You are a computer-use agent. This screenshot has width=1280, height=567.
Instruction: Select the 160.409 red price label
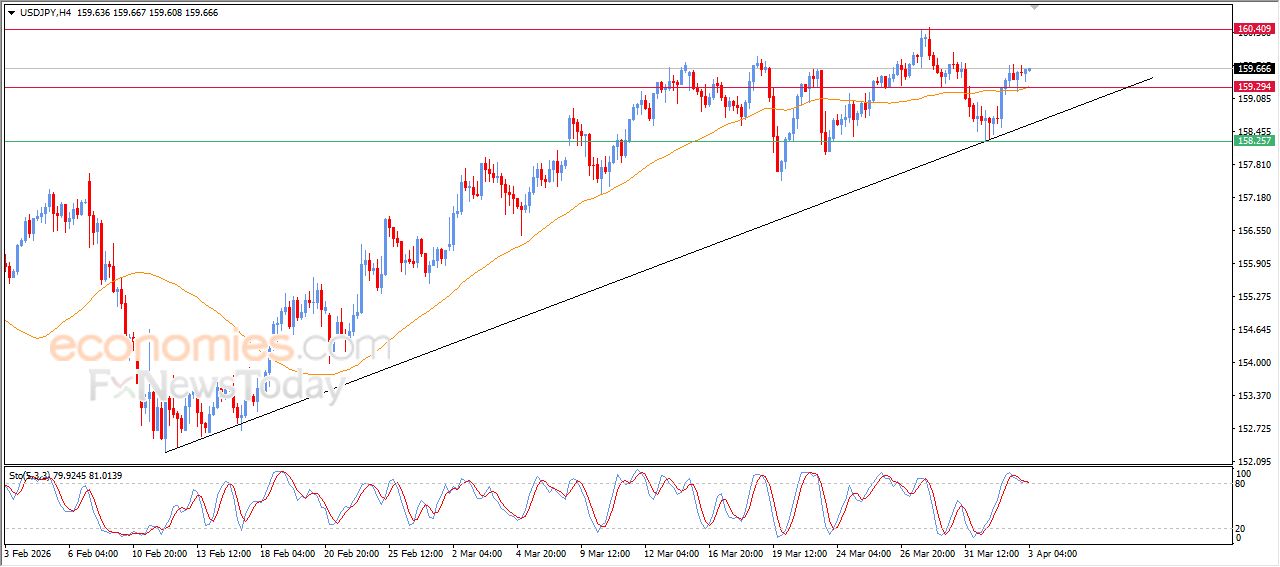click(x=1254, y=29)
